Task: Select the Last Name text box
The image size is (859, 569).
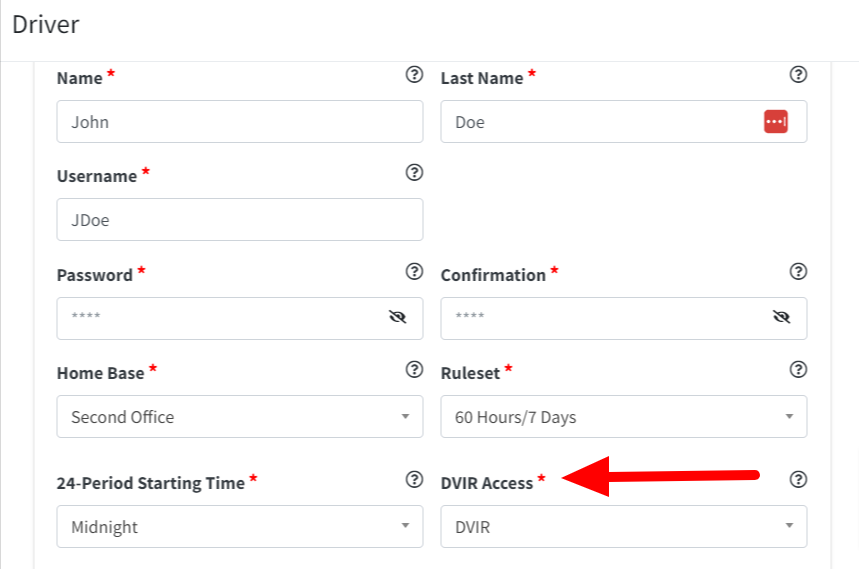Action: [x=600, y=122]
